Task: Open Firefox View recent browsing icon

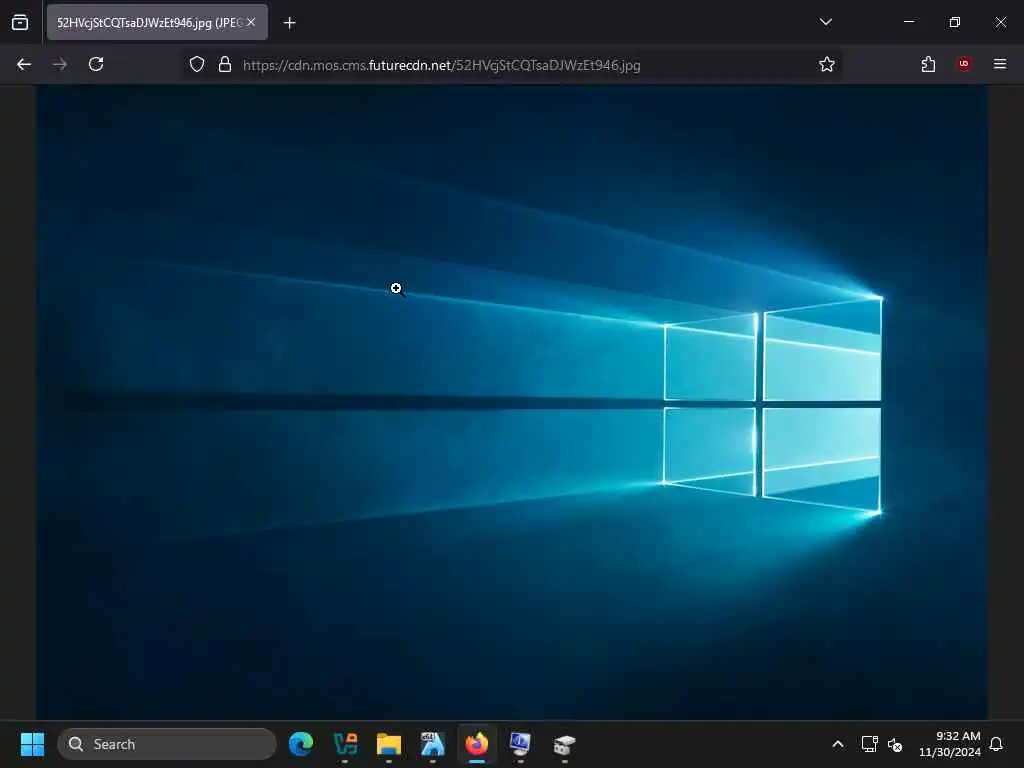Action: tap(20, 22)
